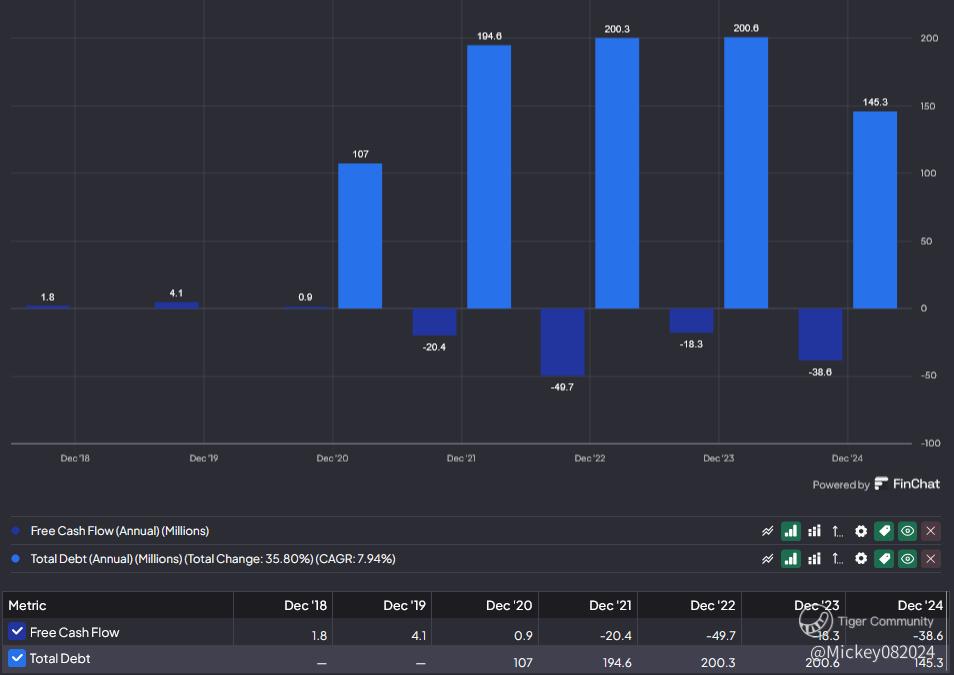Click the Total Debt blue legend dot
The image size is (954, 675).
(x=15, y=559)
